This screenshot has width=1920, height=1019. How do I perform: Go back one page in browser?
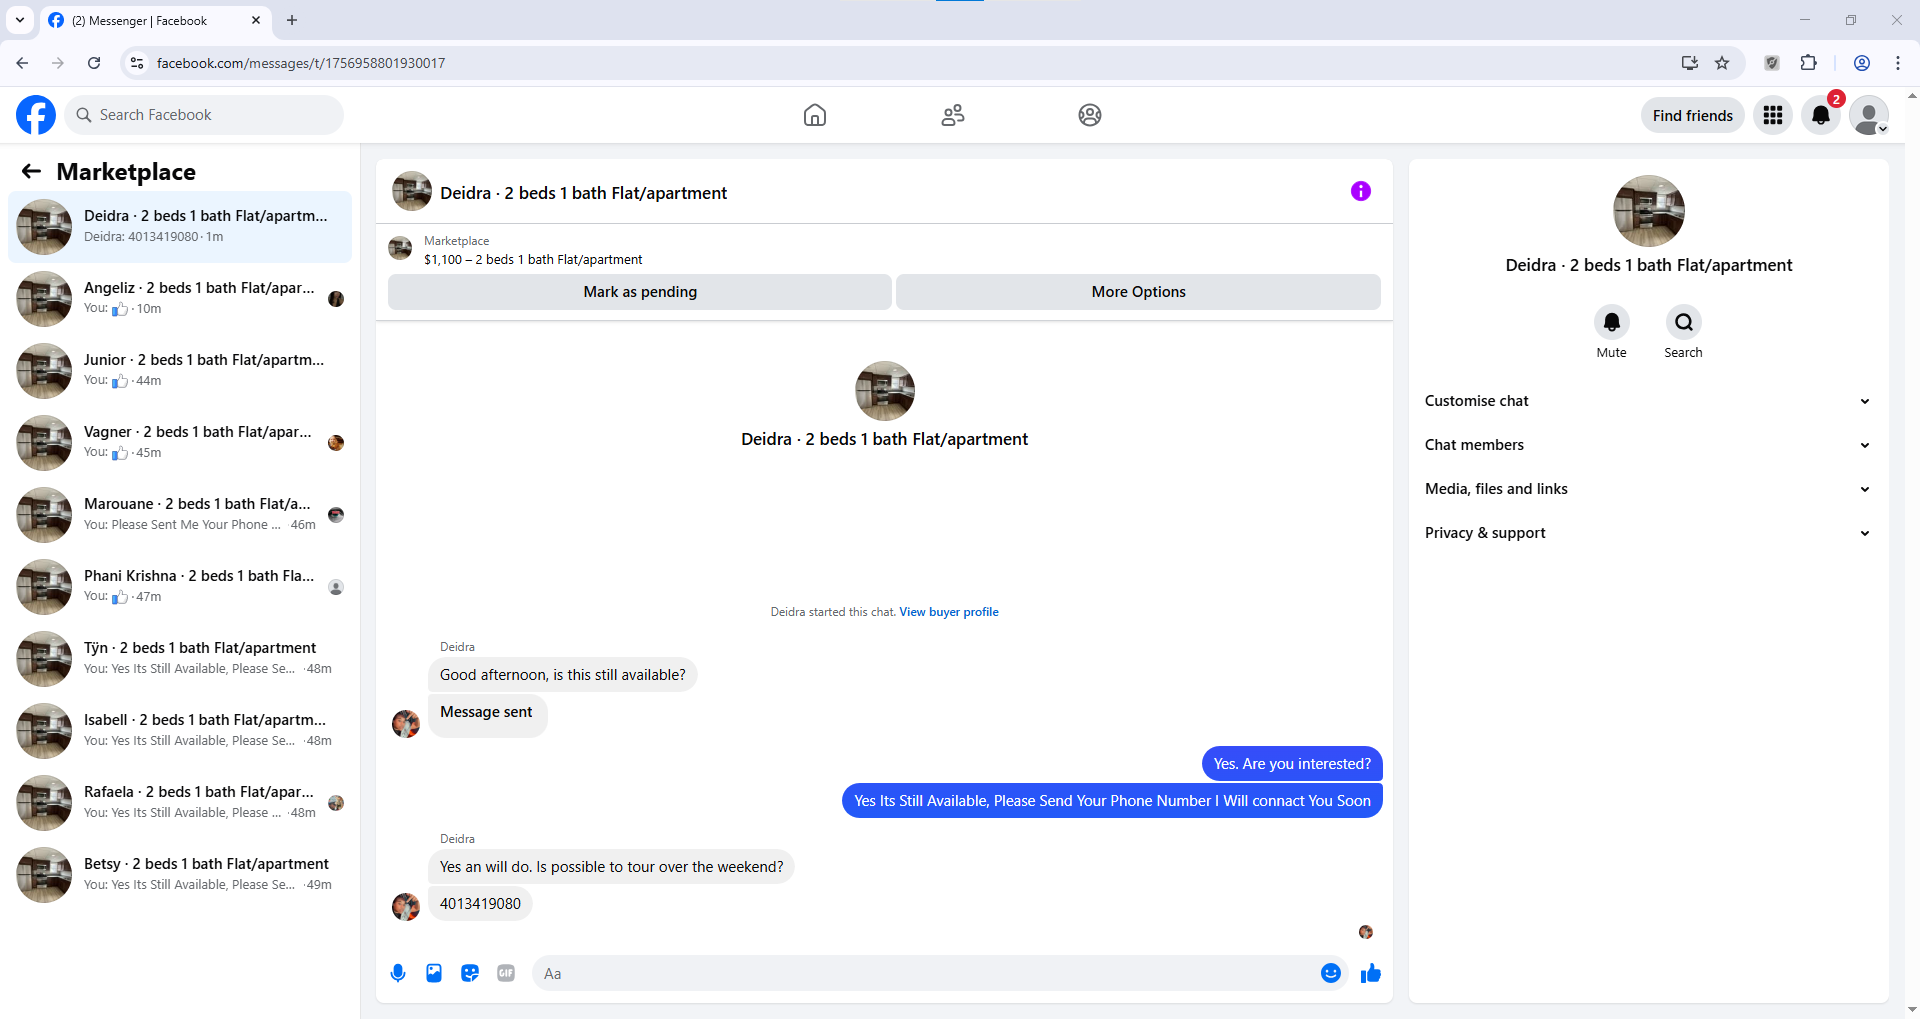[22, 63]
